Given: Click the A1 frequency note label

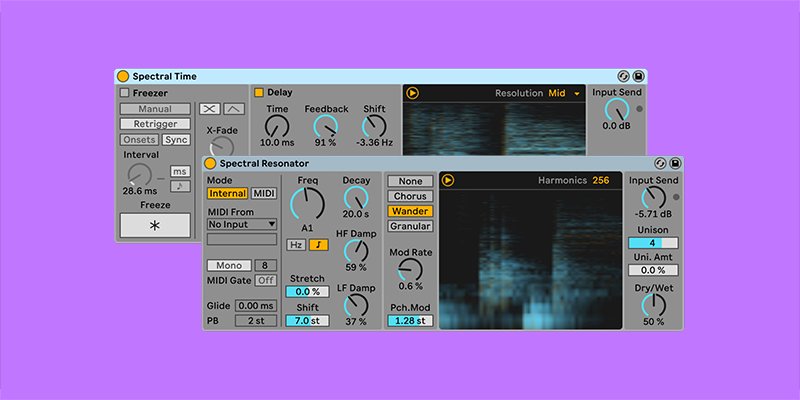Looking at the screenshot, I should tap(307, 229).
